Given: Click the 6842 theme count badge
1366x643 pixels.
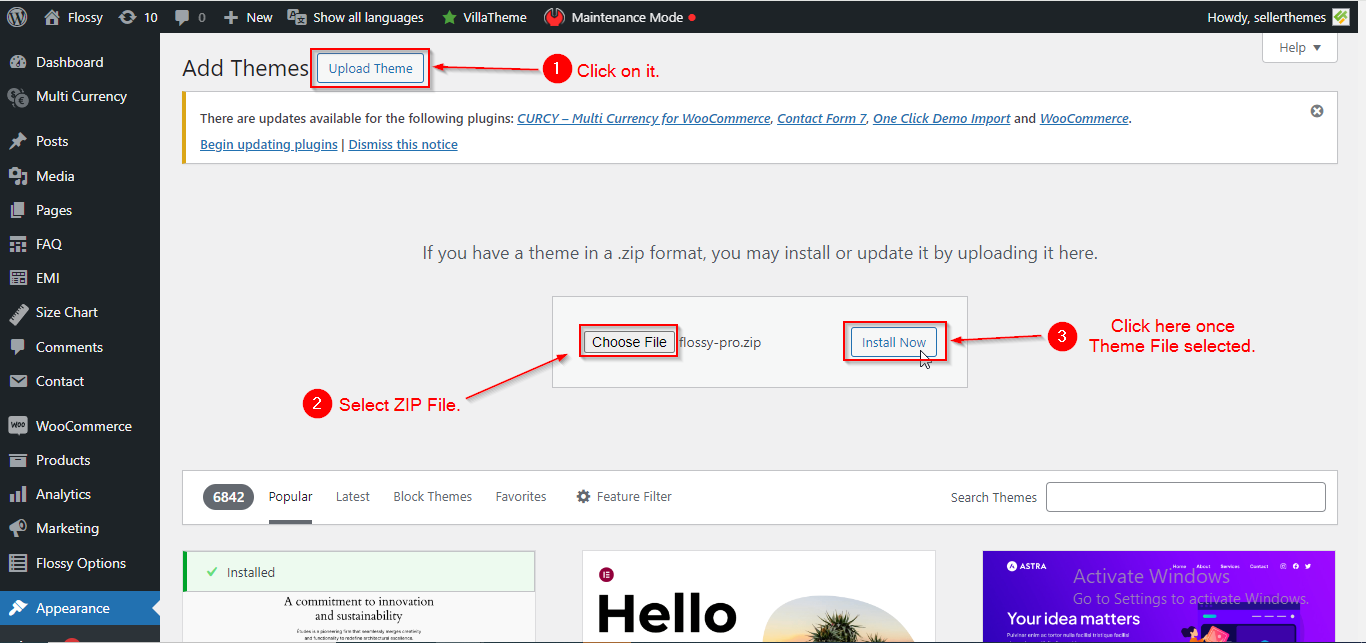Looking at the screenshot, I should 228,497.
